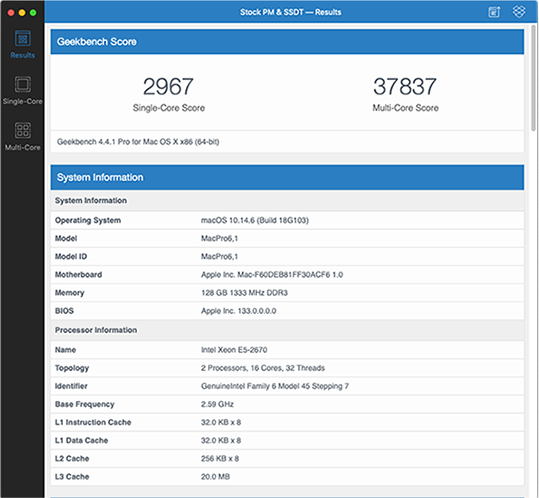
Task: Click the macOS 10.14.6 (Build 18G103) value
Action: (255, 220)
